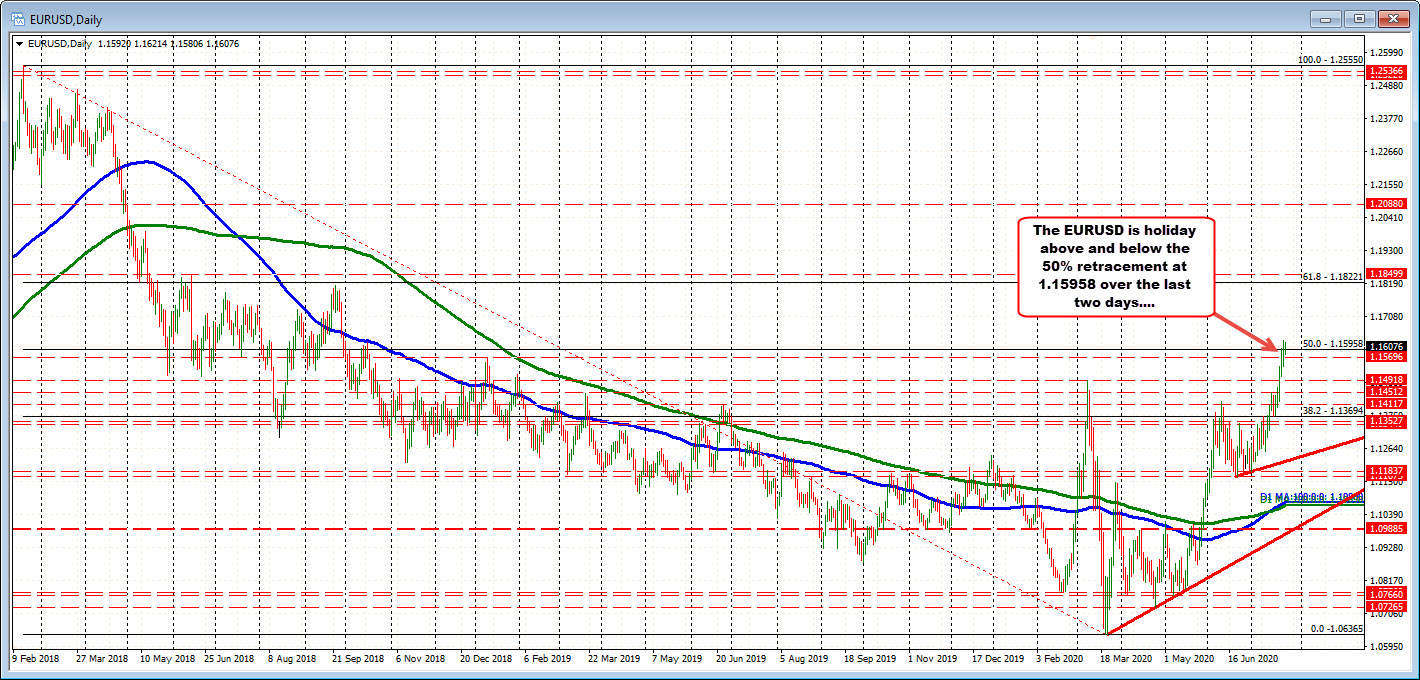Click the 1.08170 value on the price scale
The height and width of the screenshot is (680, 1420).
pyautogui.click(x=1386, y=580)
